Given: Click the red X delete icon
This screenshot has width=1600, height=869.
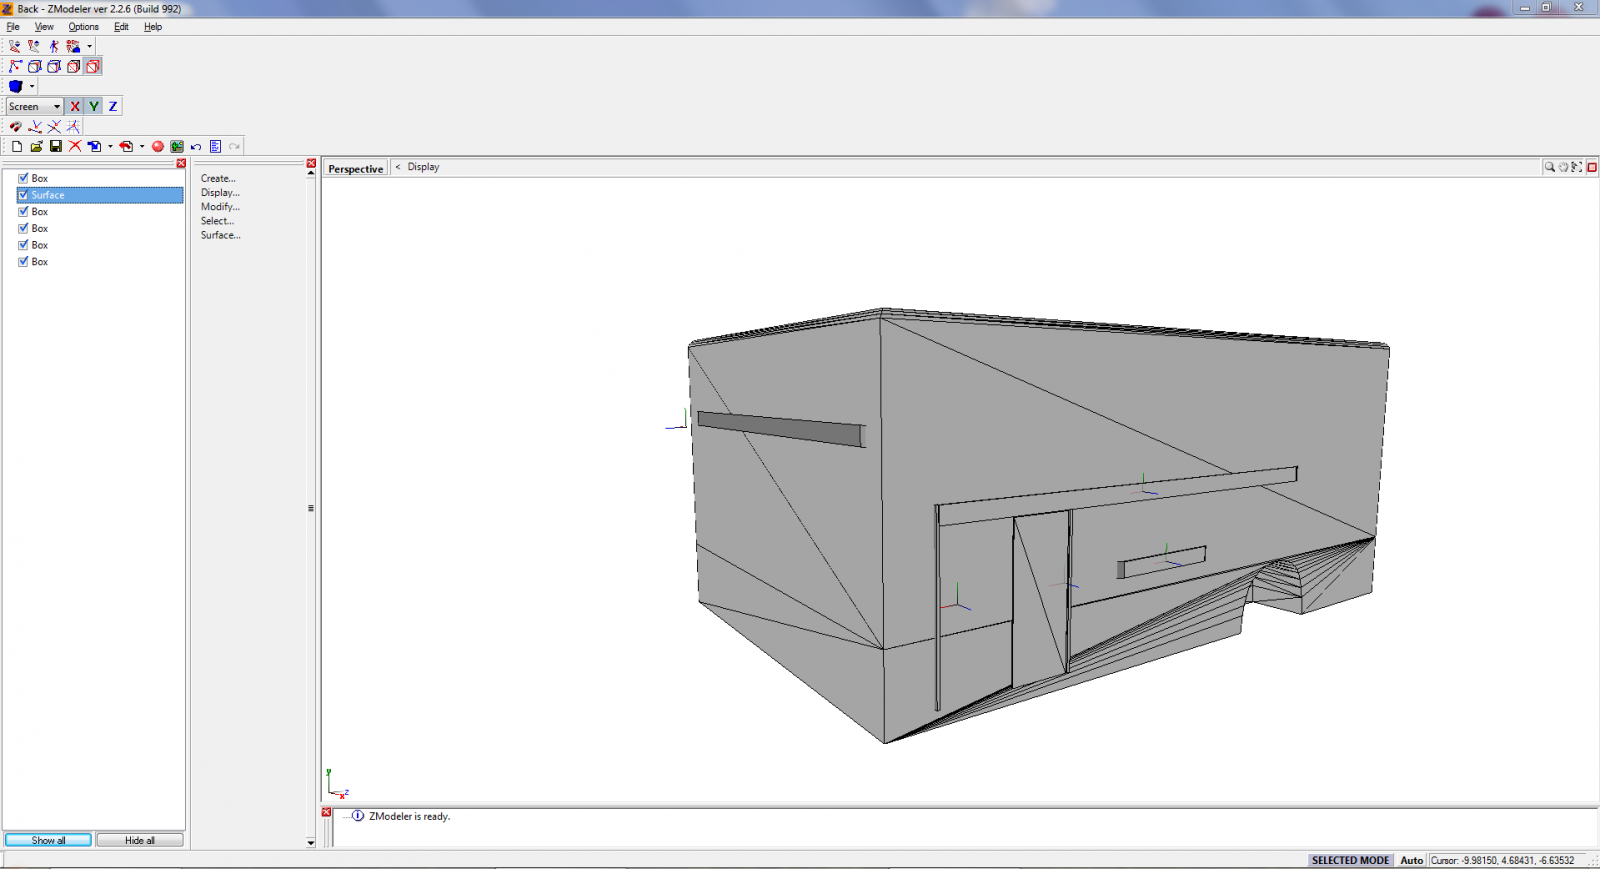Looking at the screenshot, I should (x=75, y=146).
